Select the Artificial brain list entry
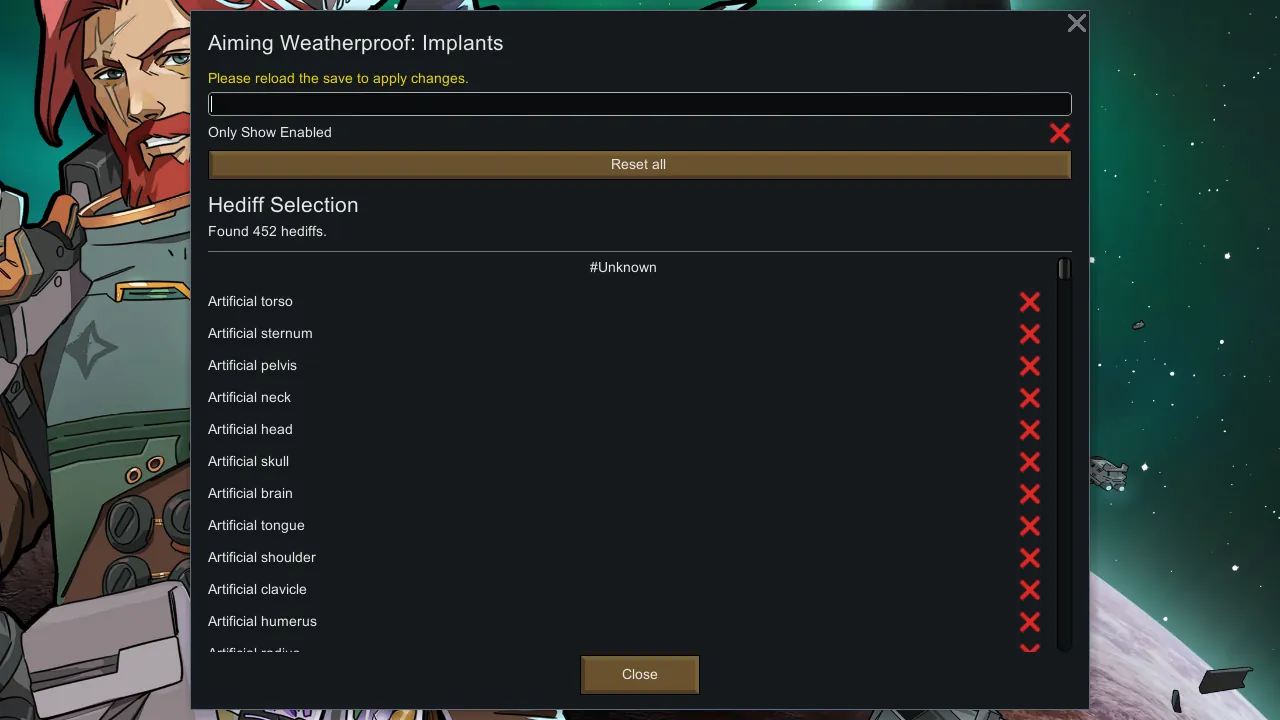 coord(250,493)
